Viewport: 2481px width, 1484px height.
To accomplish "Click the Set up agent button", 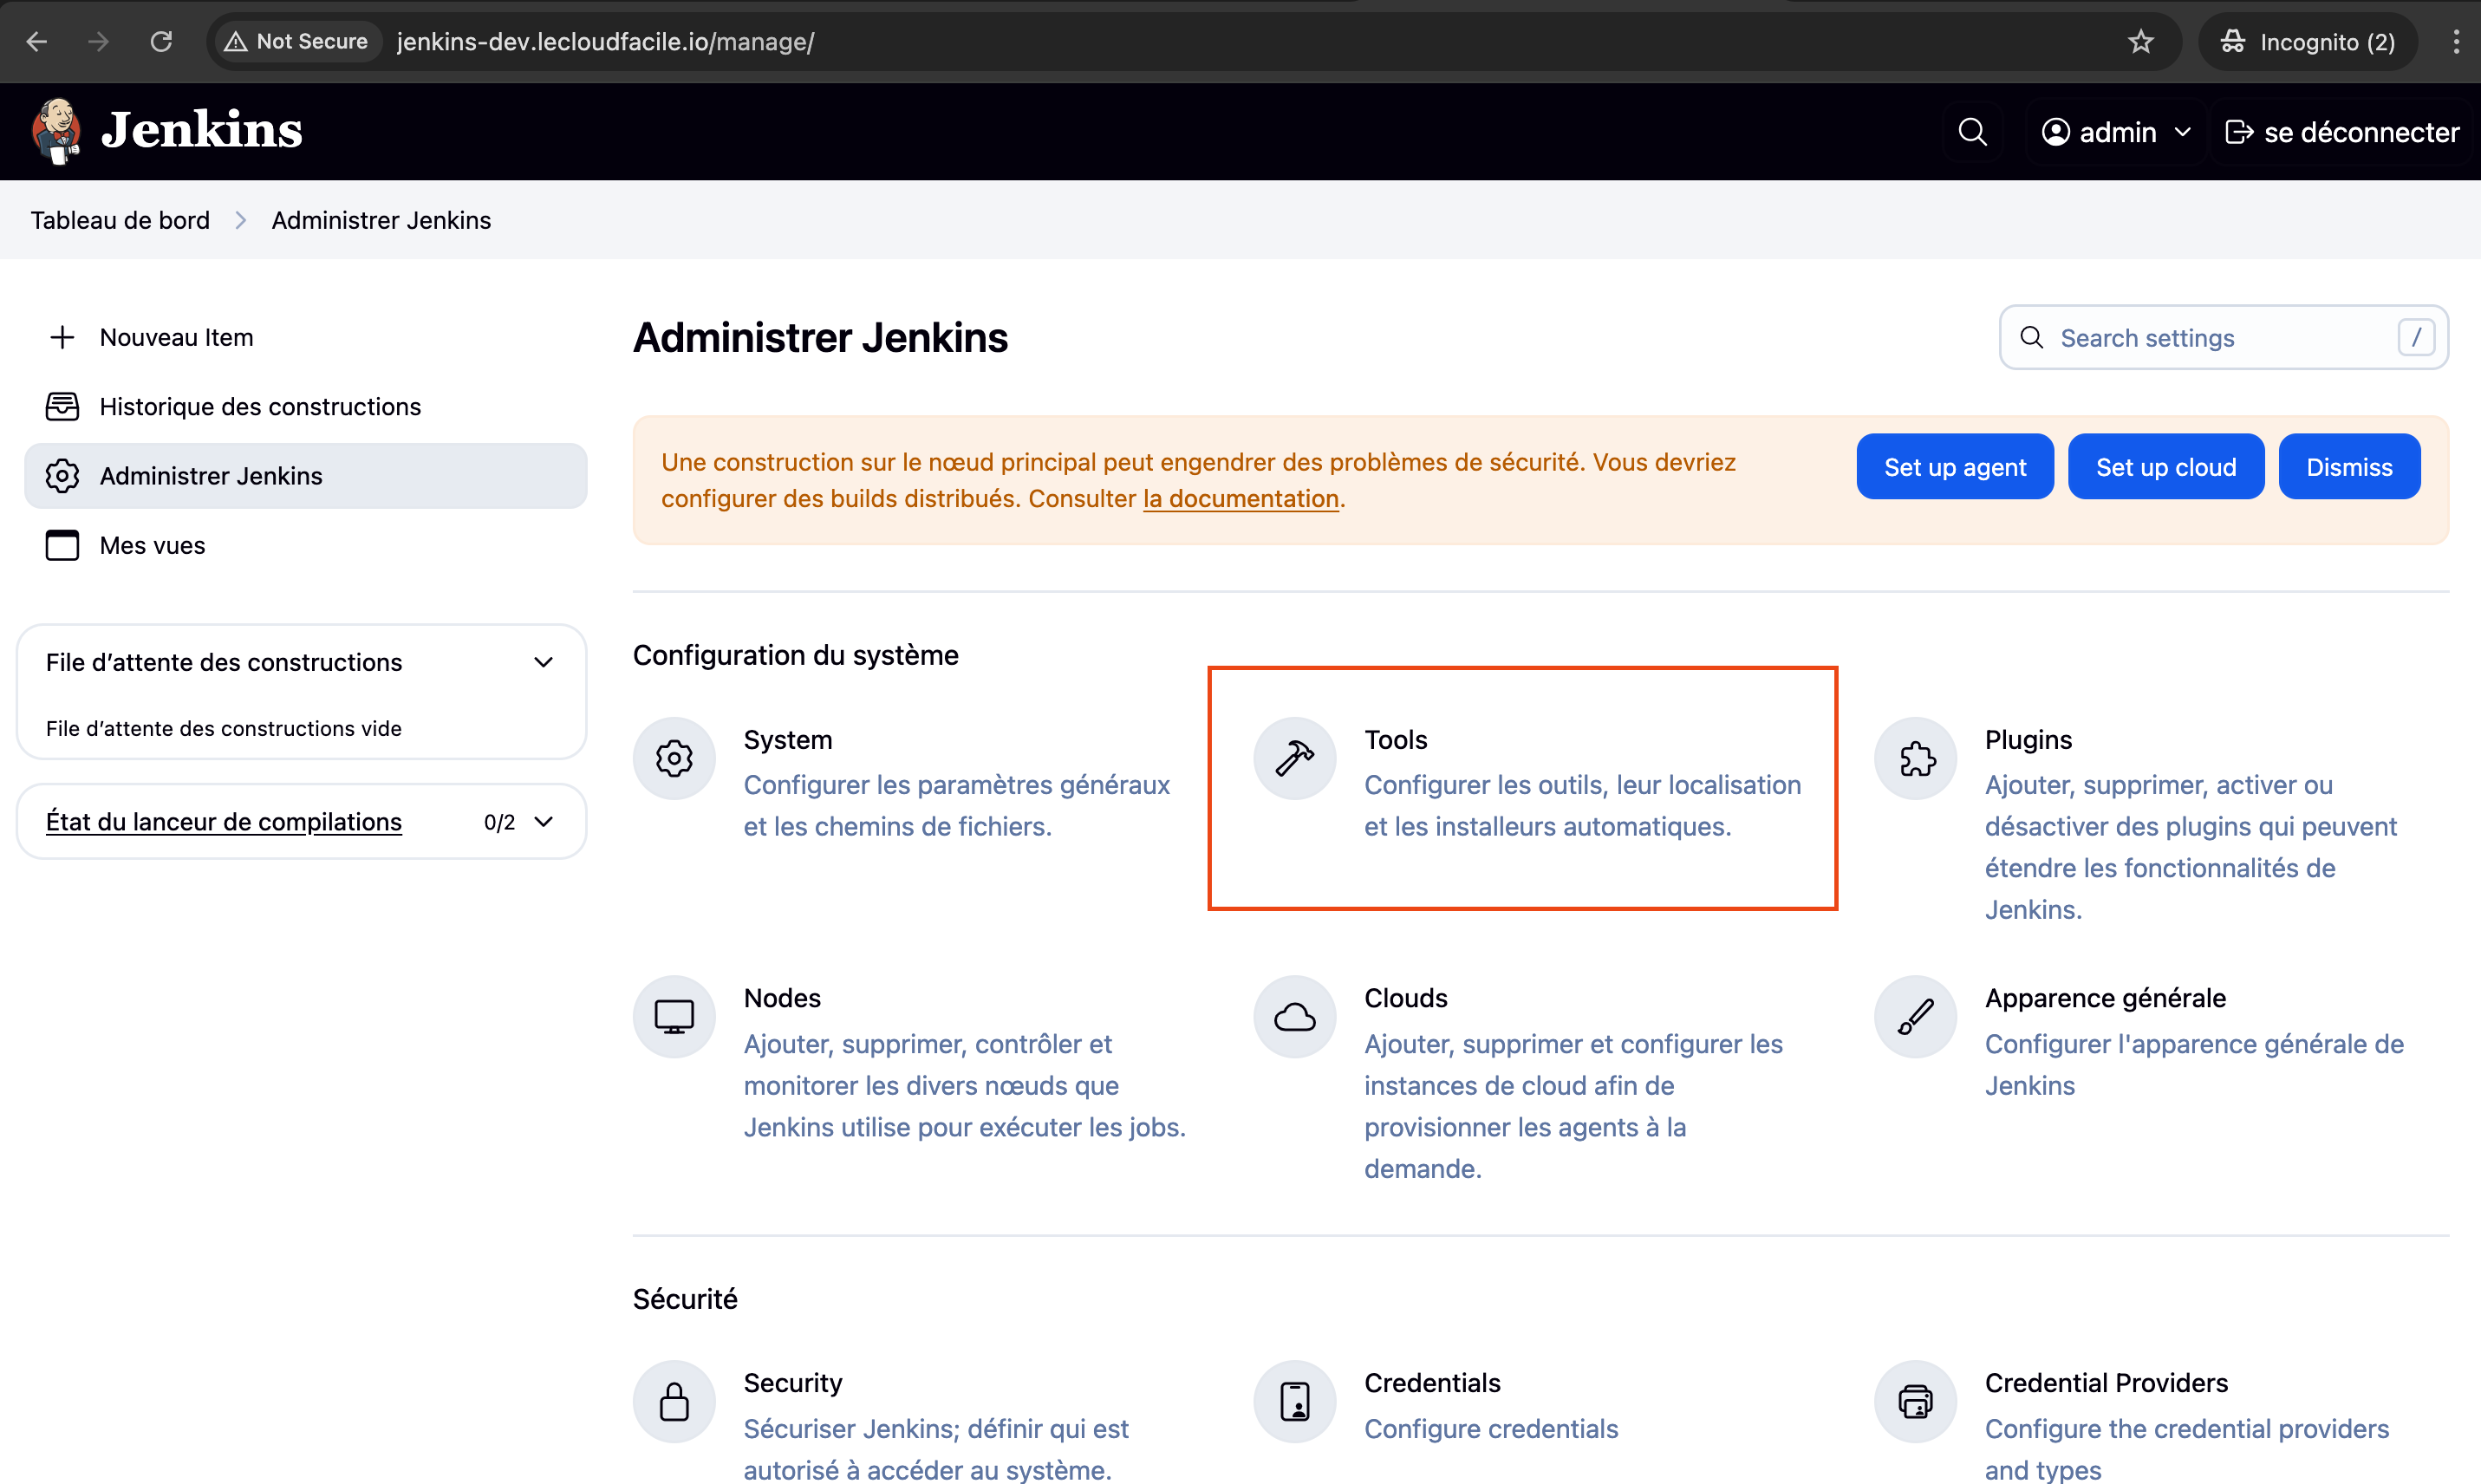I will click(1954, 467).
